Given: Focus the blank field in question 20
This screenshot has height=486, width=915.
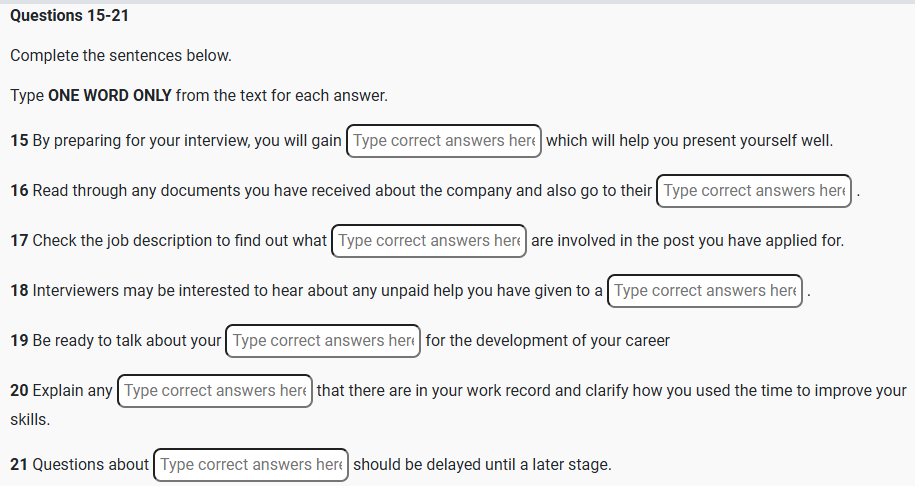Looking at the screenshot, I should point(215,391).
